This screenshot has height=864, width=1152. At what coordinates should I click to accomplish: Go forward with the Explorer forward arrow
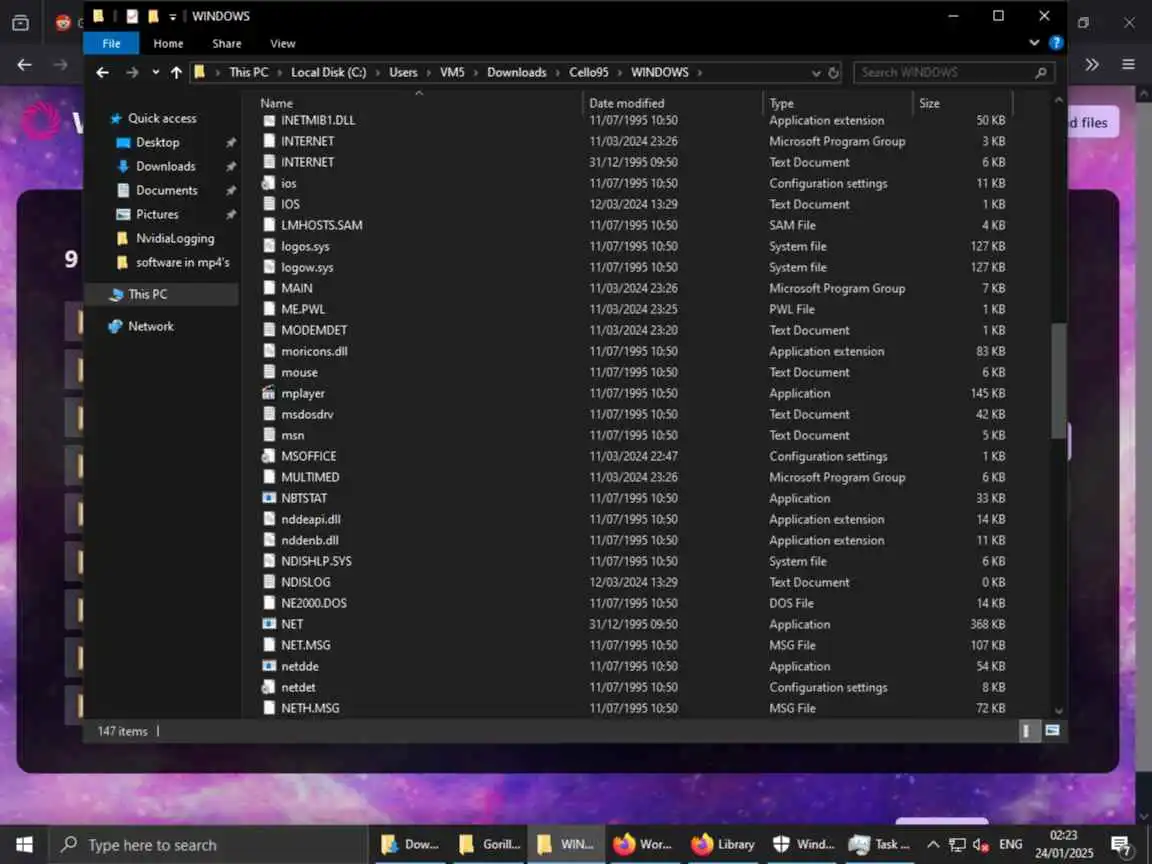(x=132, y=72)
